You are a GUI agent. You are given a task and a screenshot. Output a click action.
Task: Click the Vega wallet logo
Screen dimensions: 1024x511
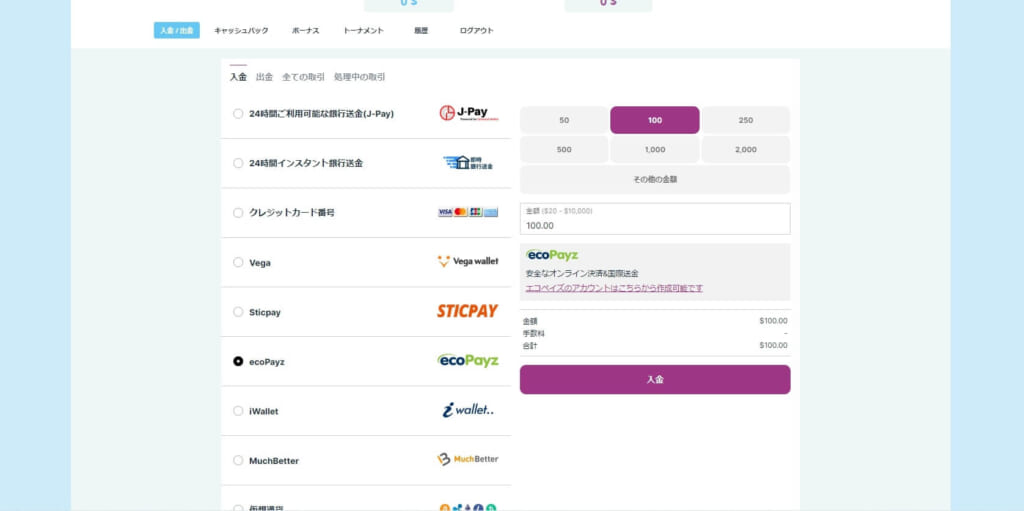click(x=468, y=261)
